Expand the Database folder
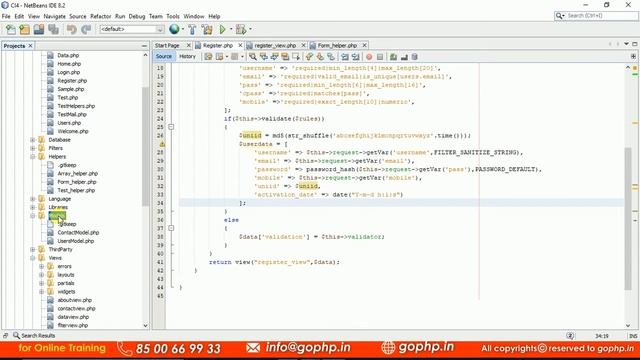 tap(33, 140)
